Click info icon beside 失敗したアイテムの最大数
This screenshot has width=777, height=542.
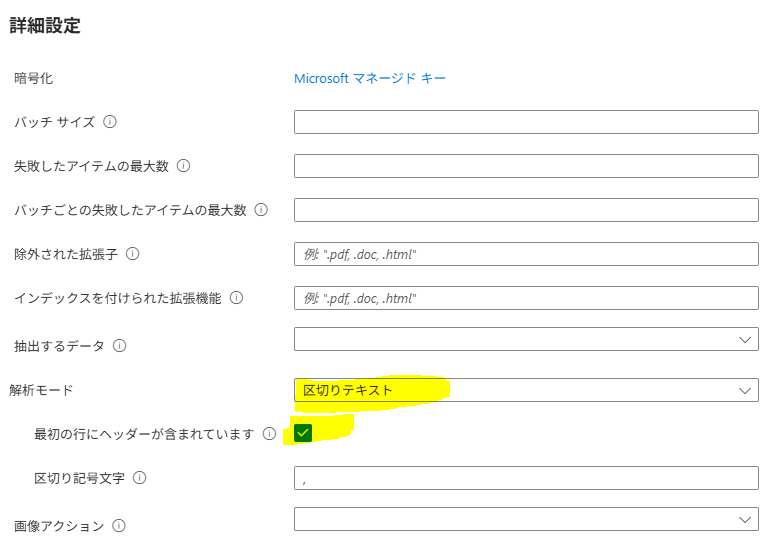pos(183,166)
